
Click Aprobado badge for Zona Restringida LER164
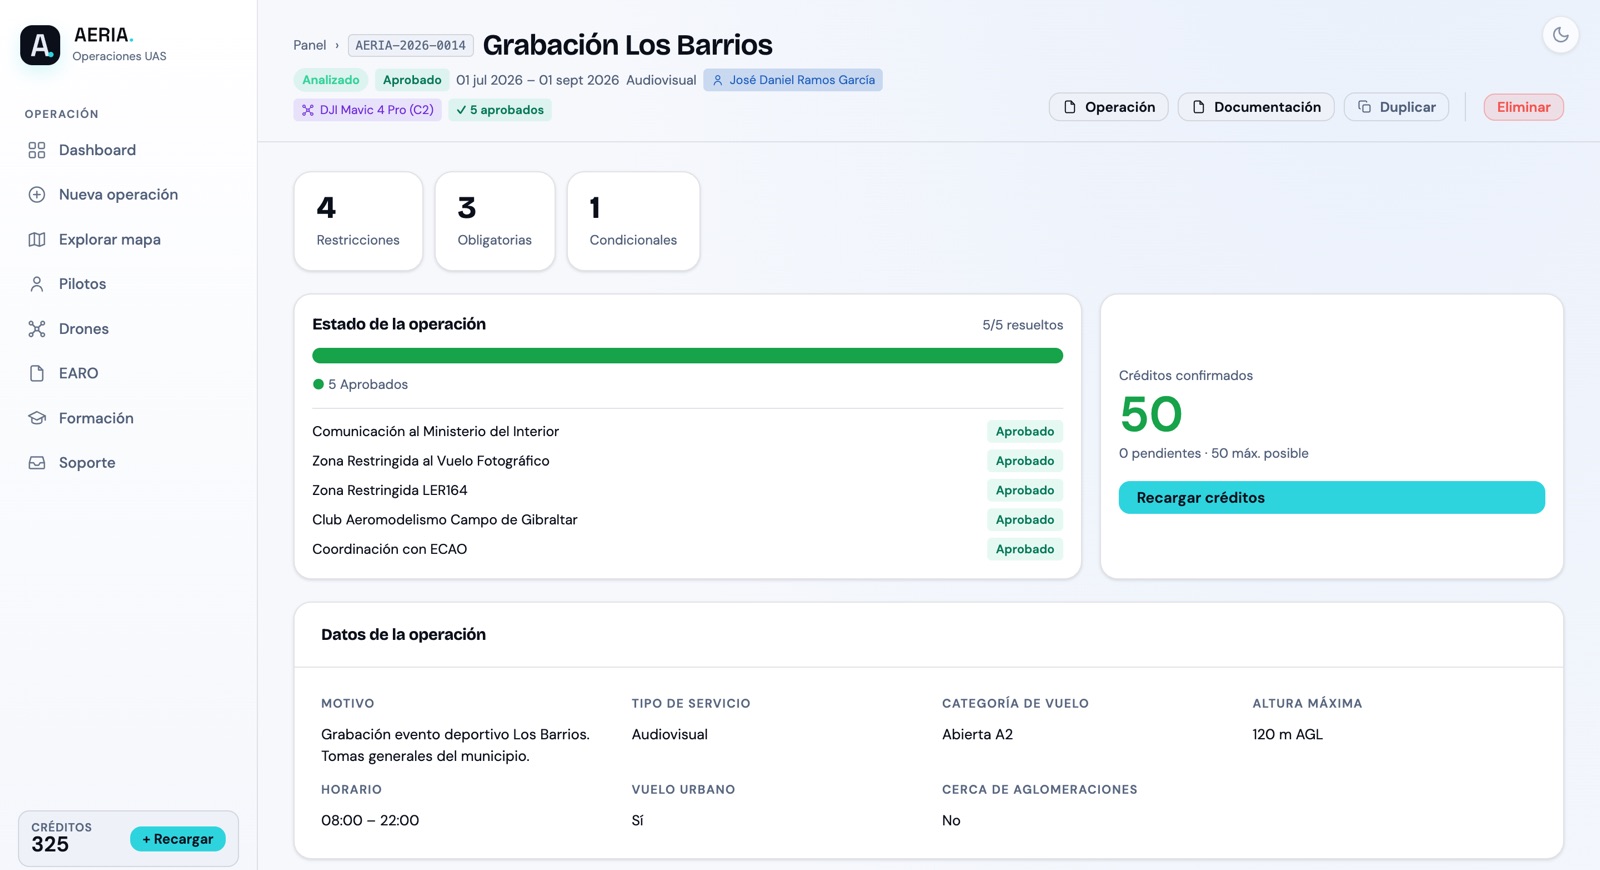pos(1024,490)
